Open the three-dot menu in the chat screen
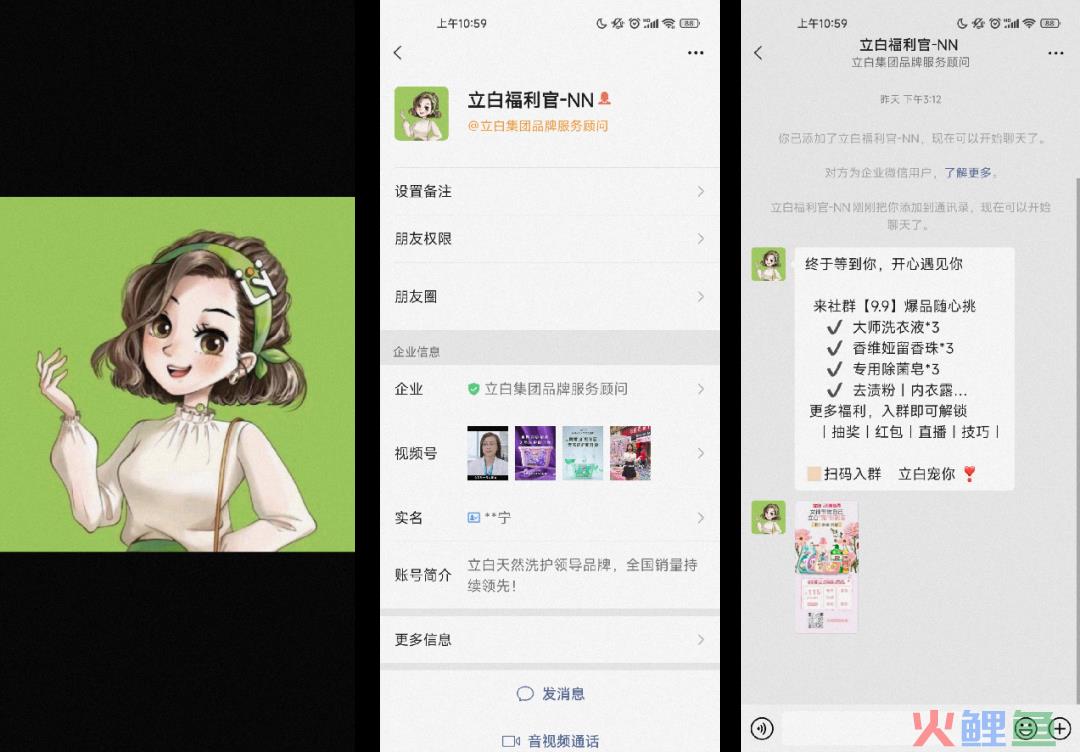The width and height of the screenshot is (1080, 752). tap(1056, 53)
